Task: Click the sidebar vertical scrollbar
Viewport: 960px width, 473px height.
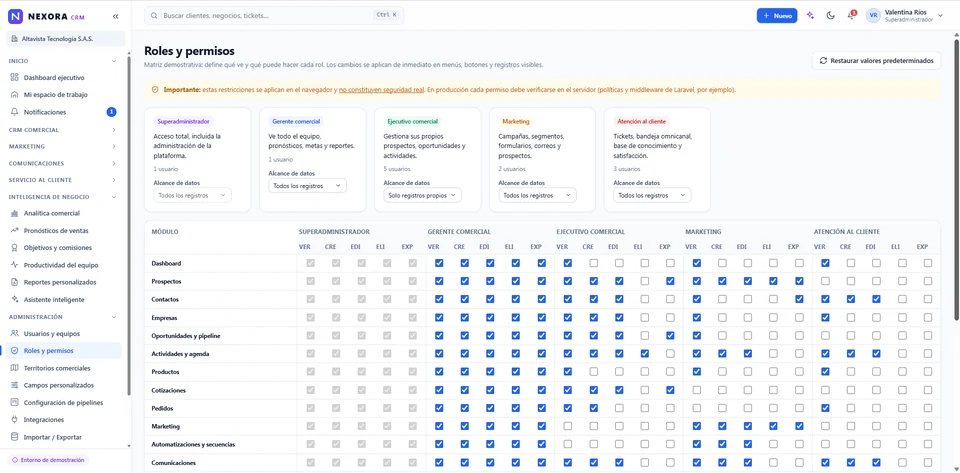Action: [x=129, y=225]
